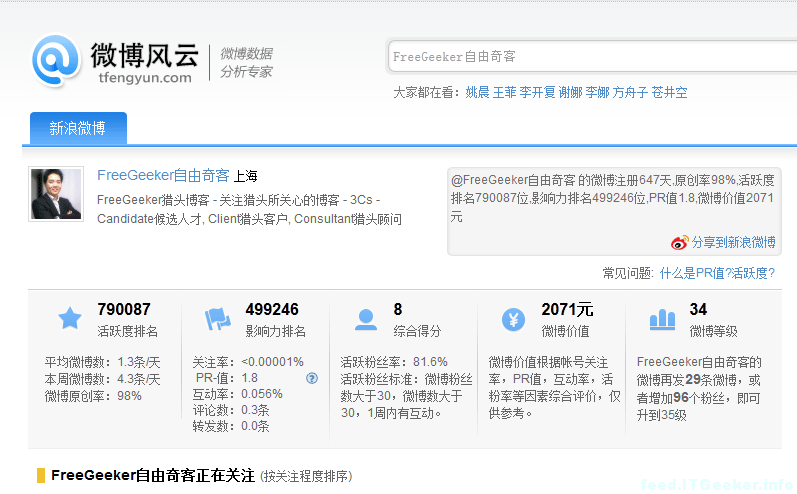Click the overall score value 8

pyautogui.click(x=397, y=309)
